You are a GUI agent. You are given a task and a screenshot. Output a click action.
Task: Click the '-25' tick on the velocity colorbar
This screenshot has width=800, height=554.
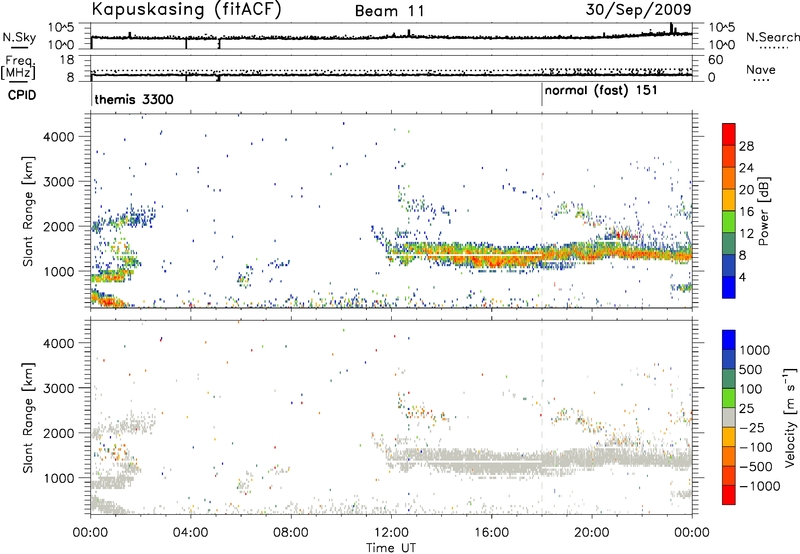(x=752, y=427)
